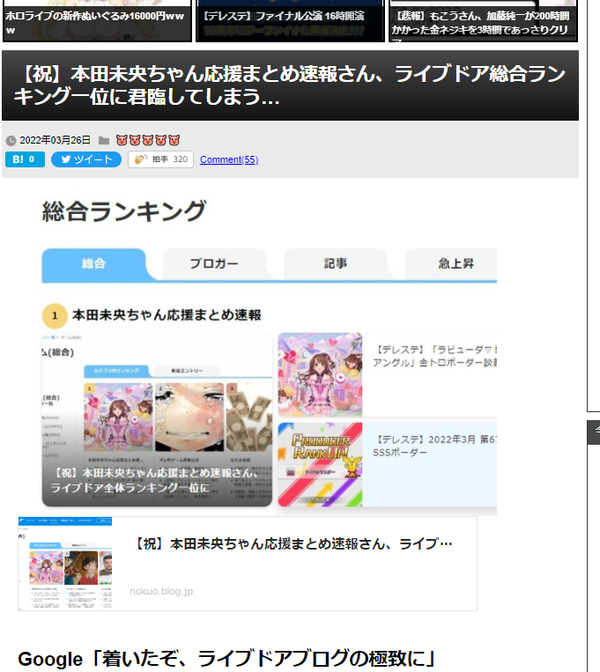Click the folder category icon
This screenshot has height=672, width=600.
pos(104,141)
